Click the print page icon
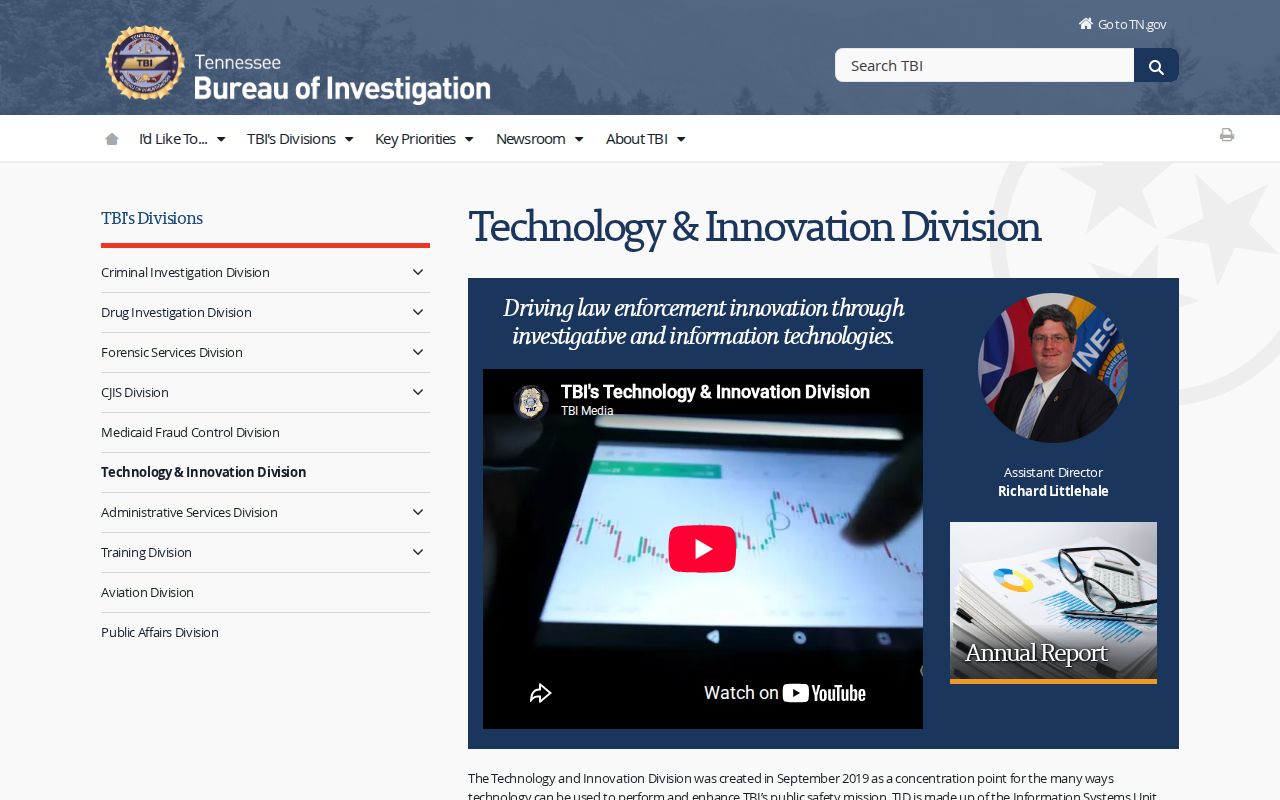Viewport: 1280px width, 800px height. [1227, 135]
